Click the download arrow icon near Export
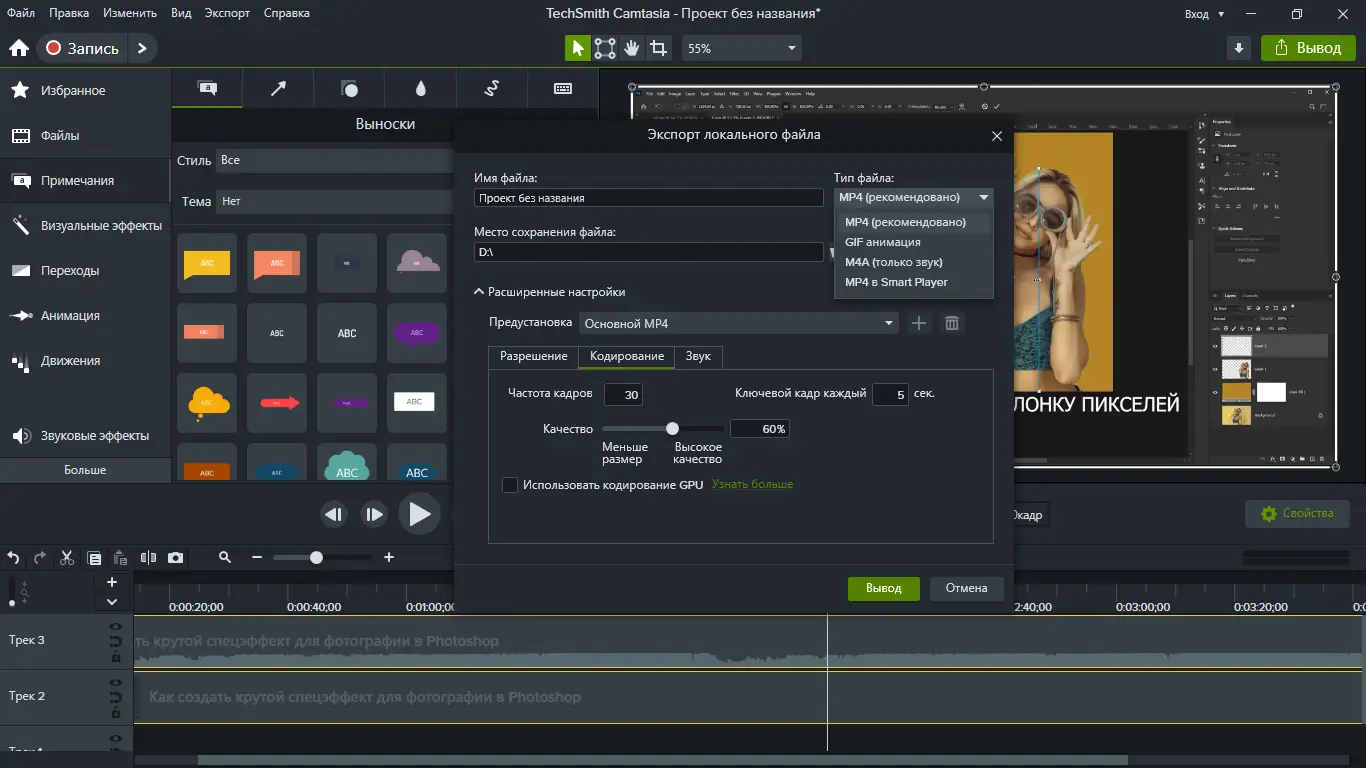 point(1239,48)
